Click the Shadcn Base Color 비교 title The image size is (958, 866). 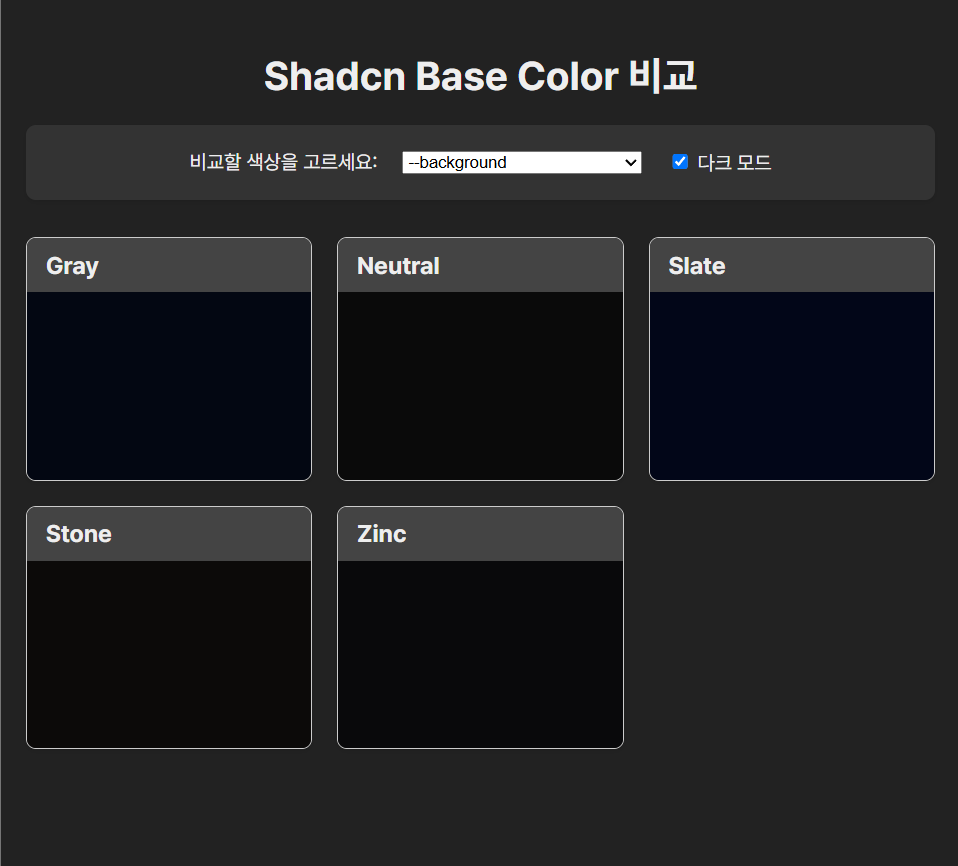pos(480,76)
